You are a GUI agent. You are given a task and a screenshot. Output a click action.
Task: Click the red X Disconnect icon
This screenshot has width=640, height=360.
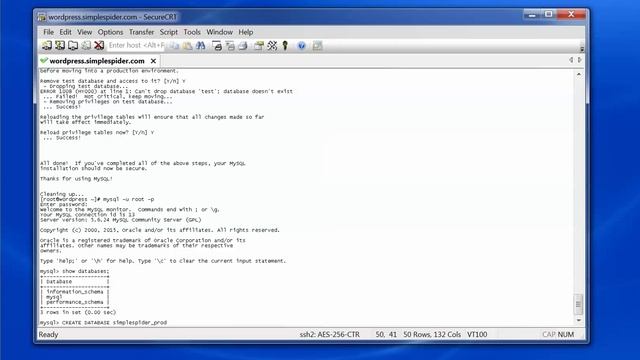coord(99,45)
